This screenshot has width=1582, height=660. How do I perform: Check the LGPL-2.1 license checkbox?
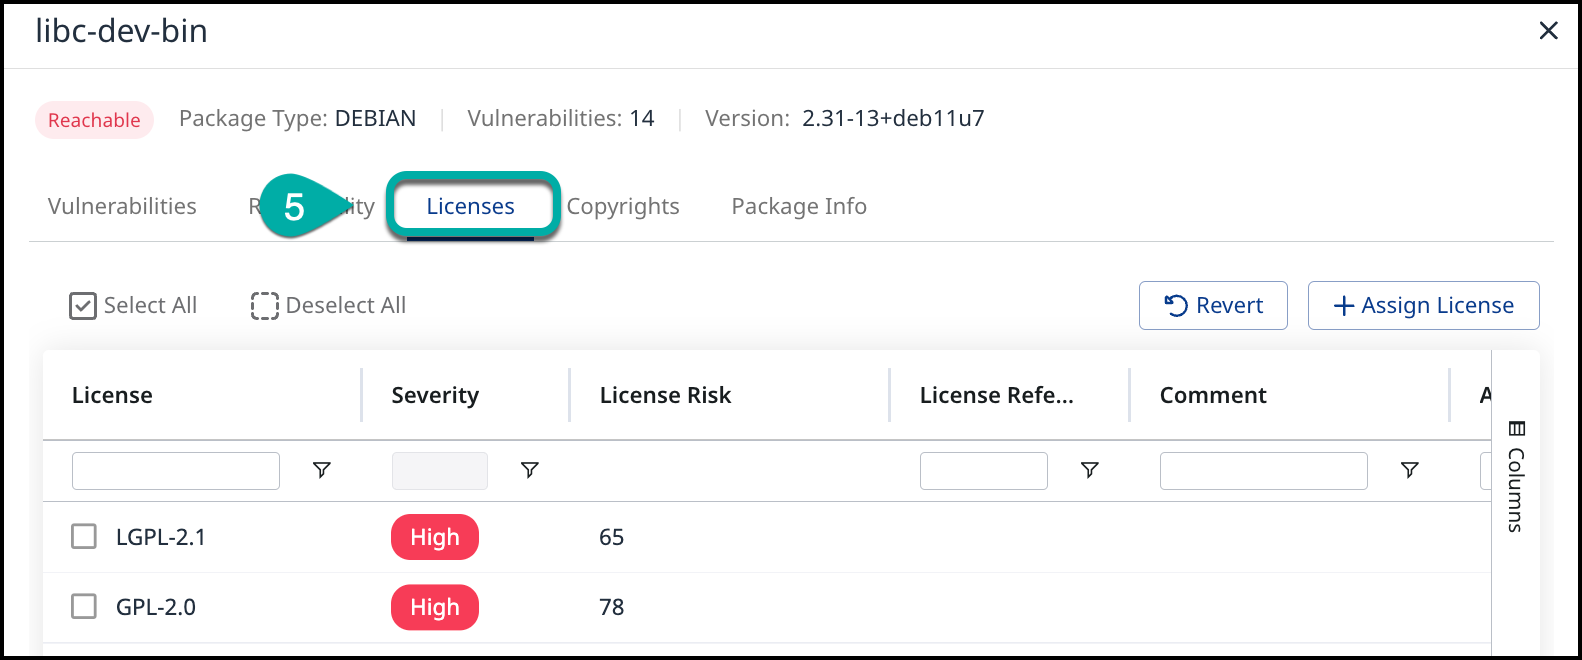(84, 537)
